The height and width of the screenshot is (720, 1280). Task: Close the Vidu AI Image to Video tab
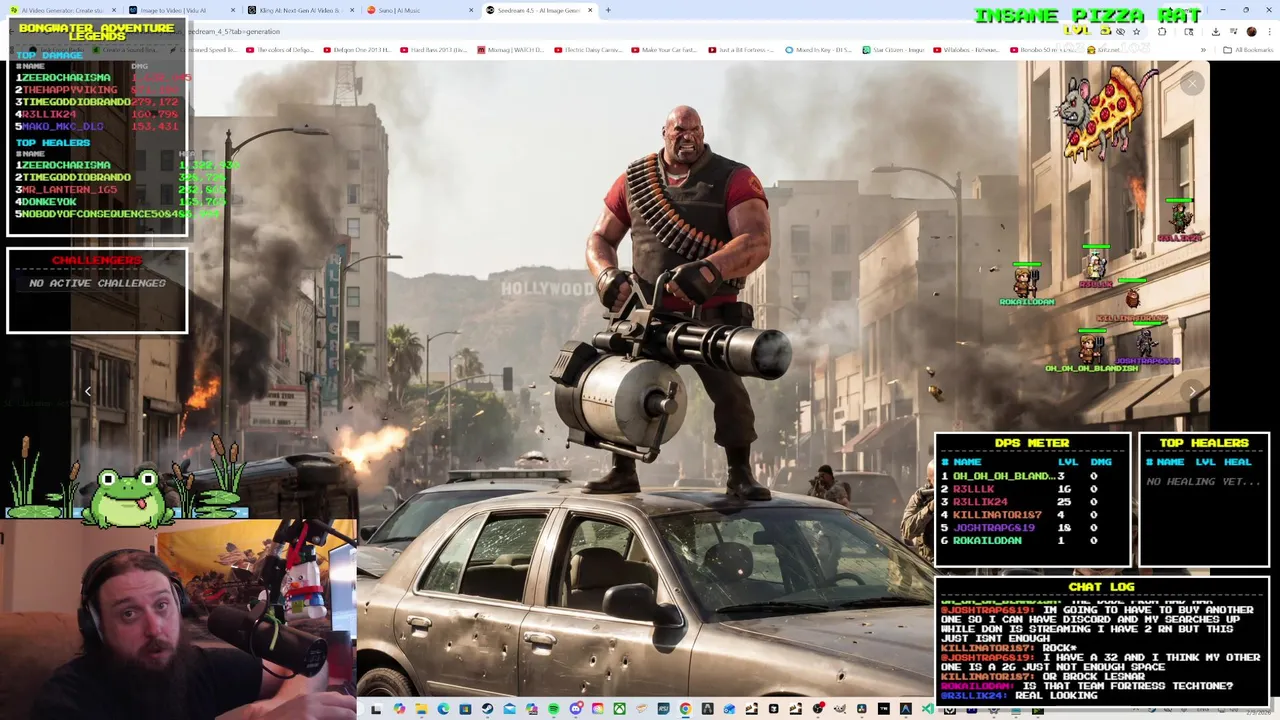pyautogui.click(x=233, y=10)
